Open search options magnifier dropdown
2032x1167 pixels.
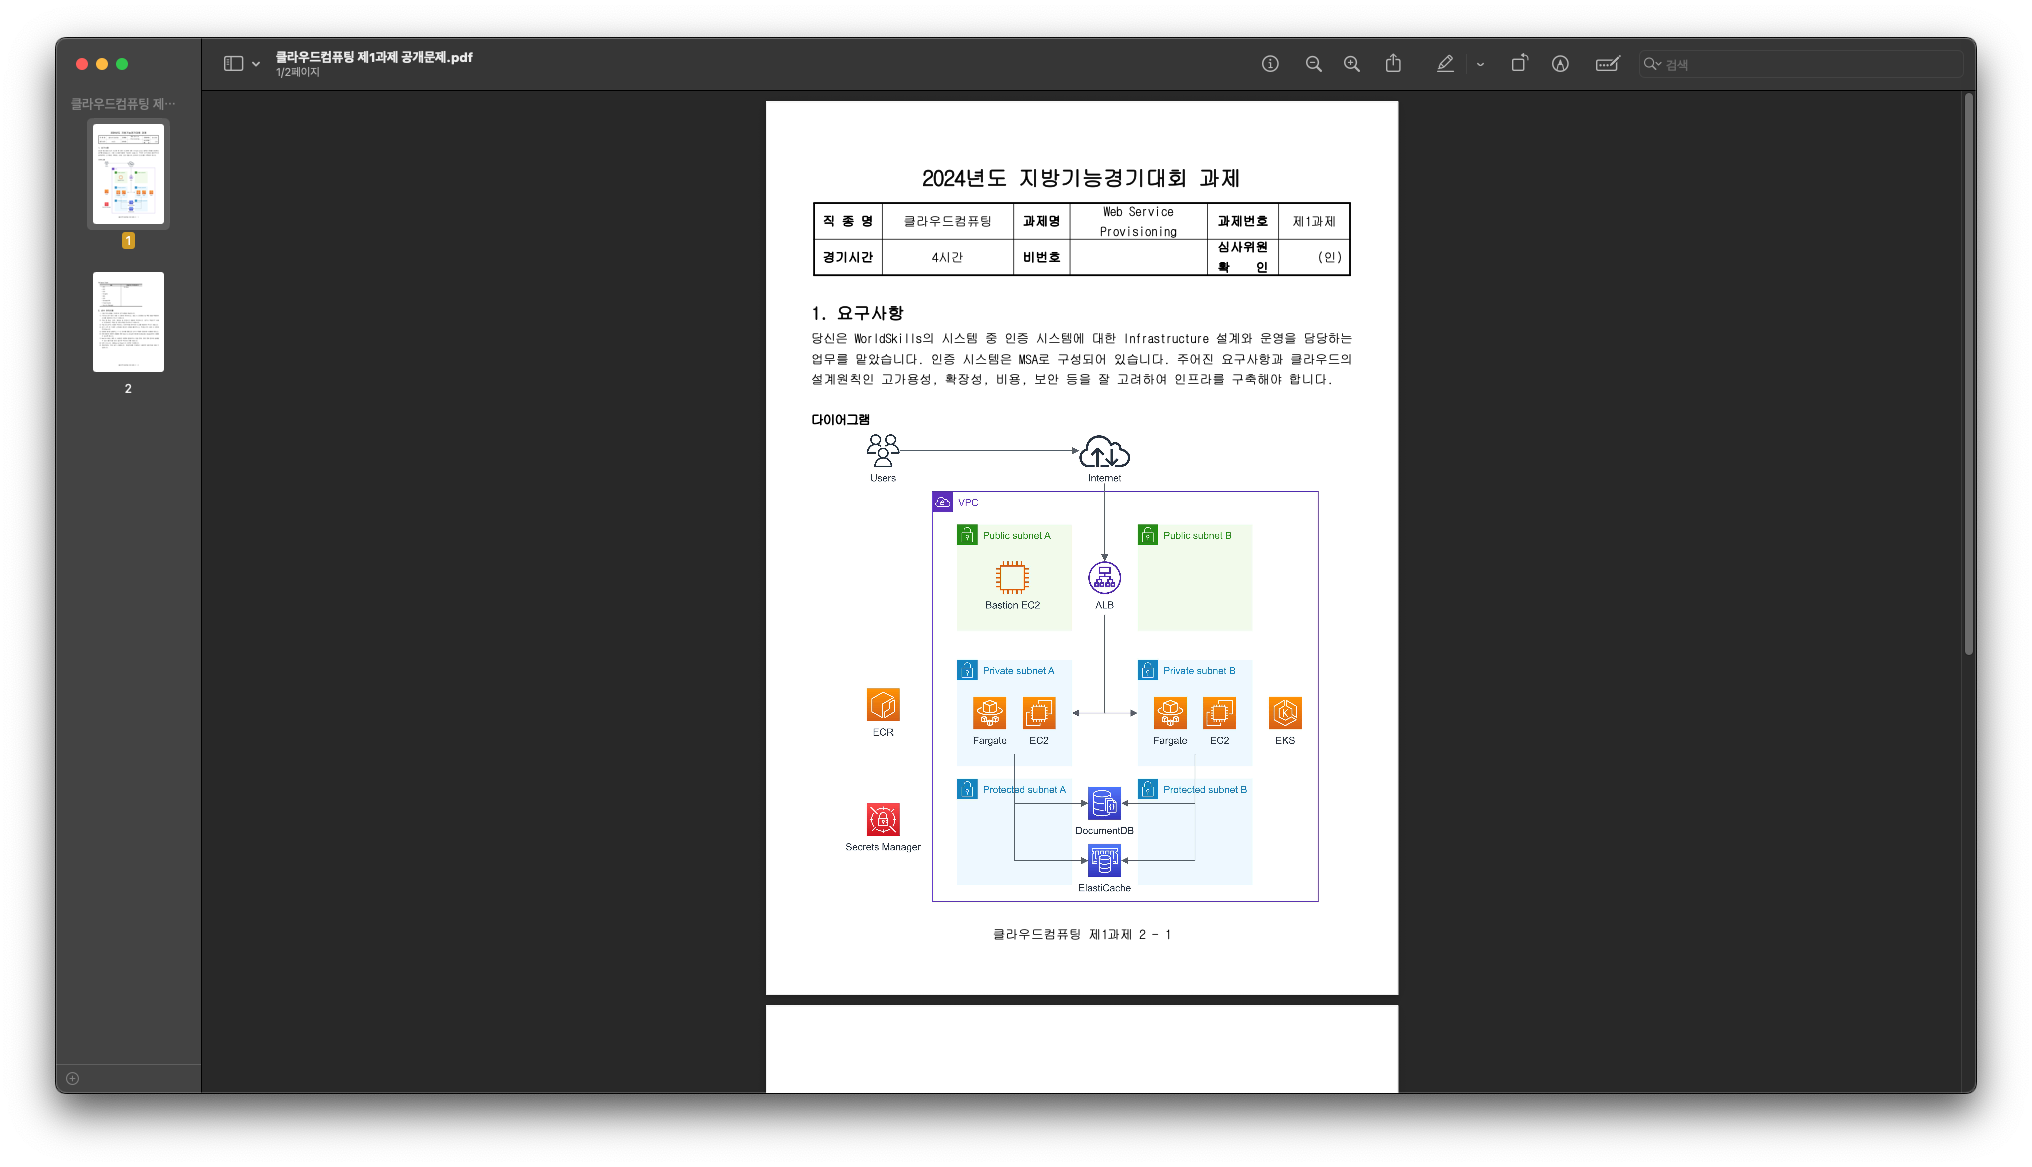click(x=1652, y=64)
